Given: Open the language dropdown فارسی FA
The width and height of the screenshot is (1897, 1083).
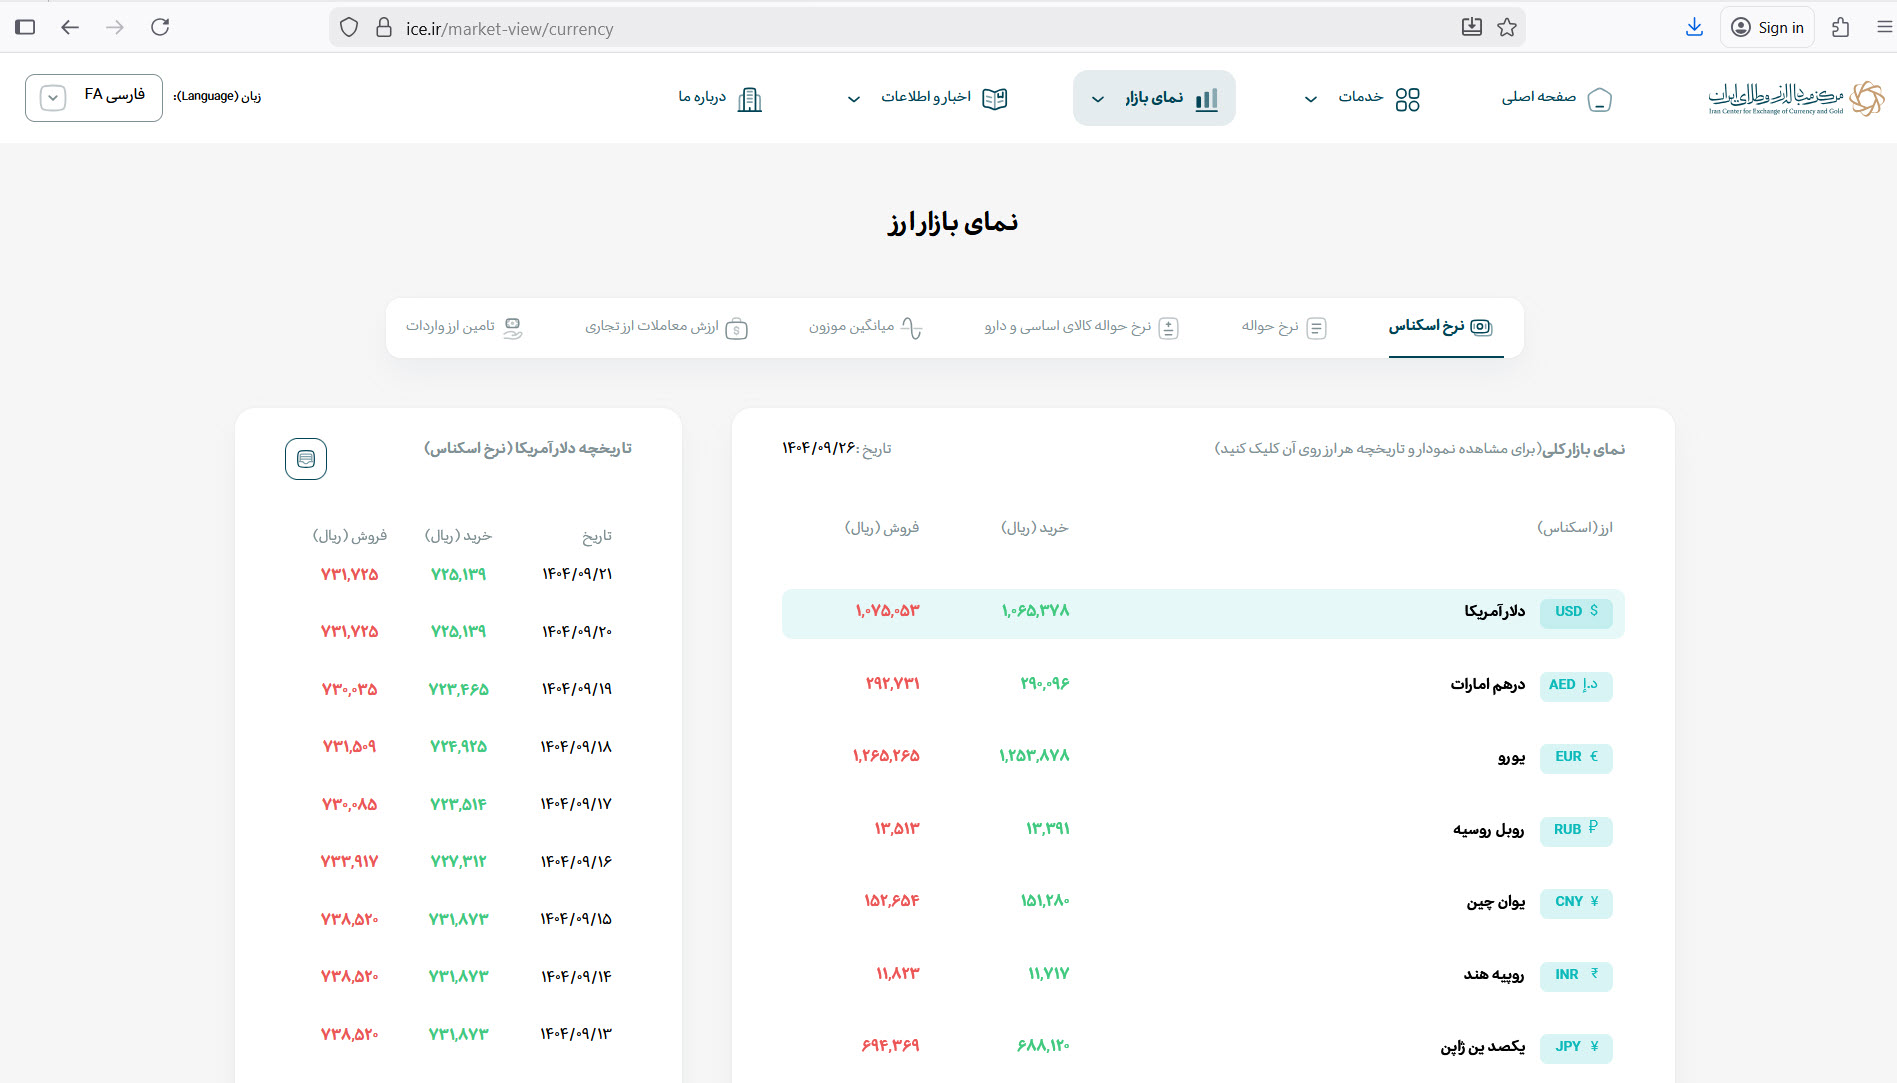Looking at the screenshot, I should coord(94,97).
